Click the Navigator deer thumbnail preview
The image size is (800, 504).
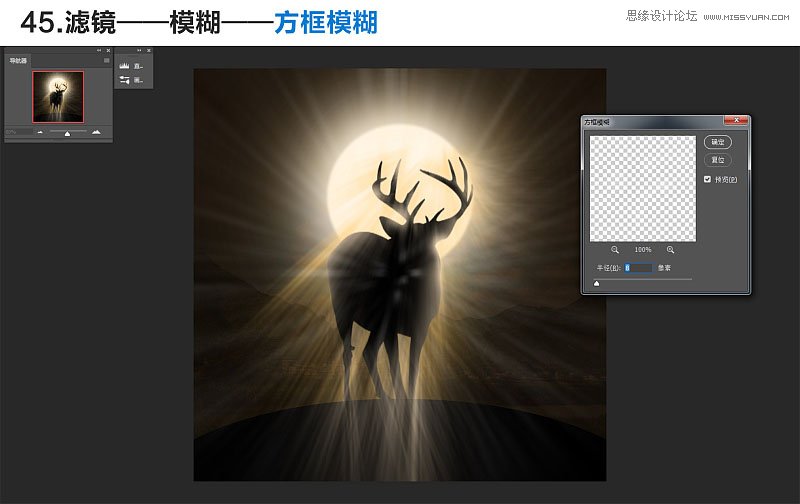pyautogui.click(x=58, y=97)
